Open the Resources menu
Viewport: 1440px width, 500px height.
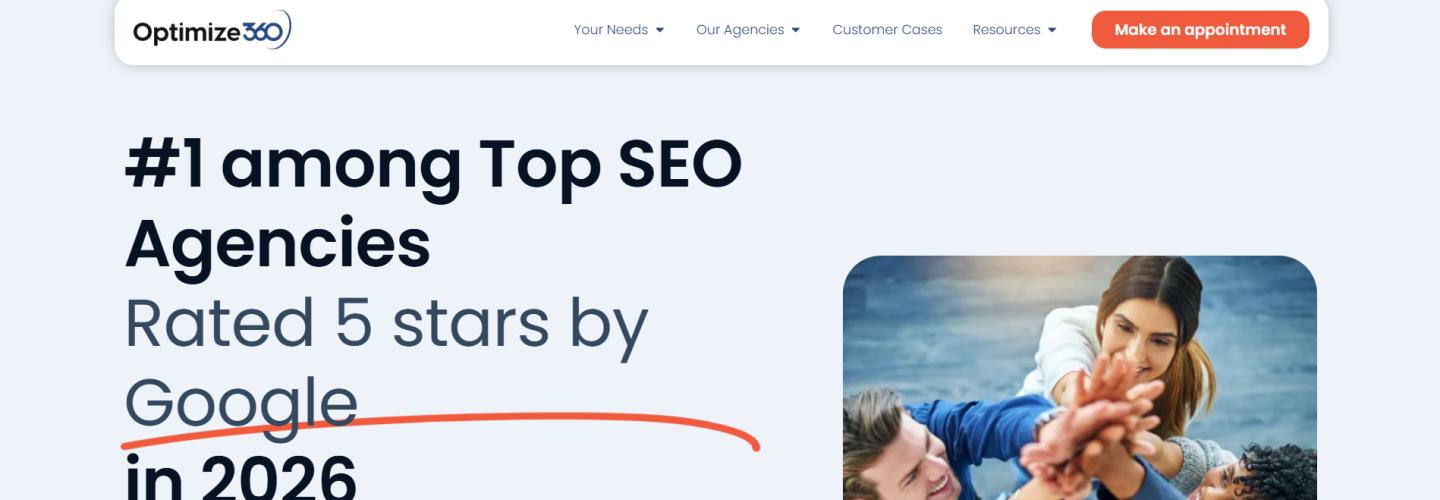[1006, 30]
